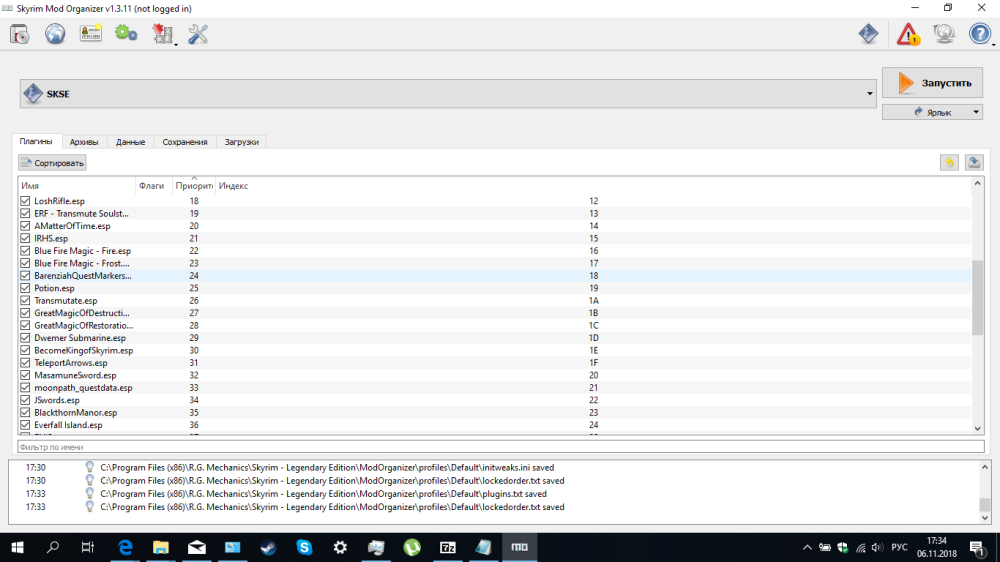Screen dimensions: 1000x562
Task: Expand the Ярлык shortcut dropdown arrow
Action: [x=976, y=112]
